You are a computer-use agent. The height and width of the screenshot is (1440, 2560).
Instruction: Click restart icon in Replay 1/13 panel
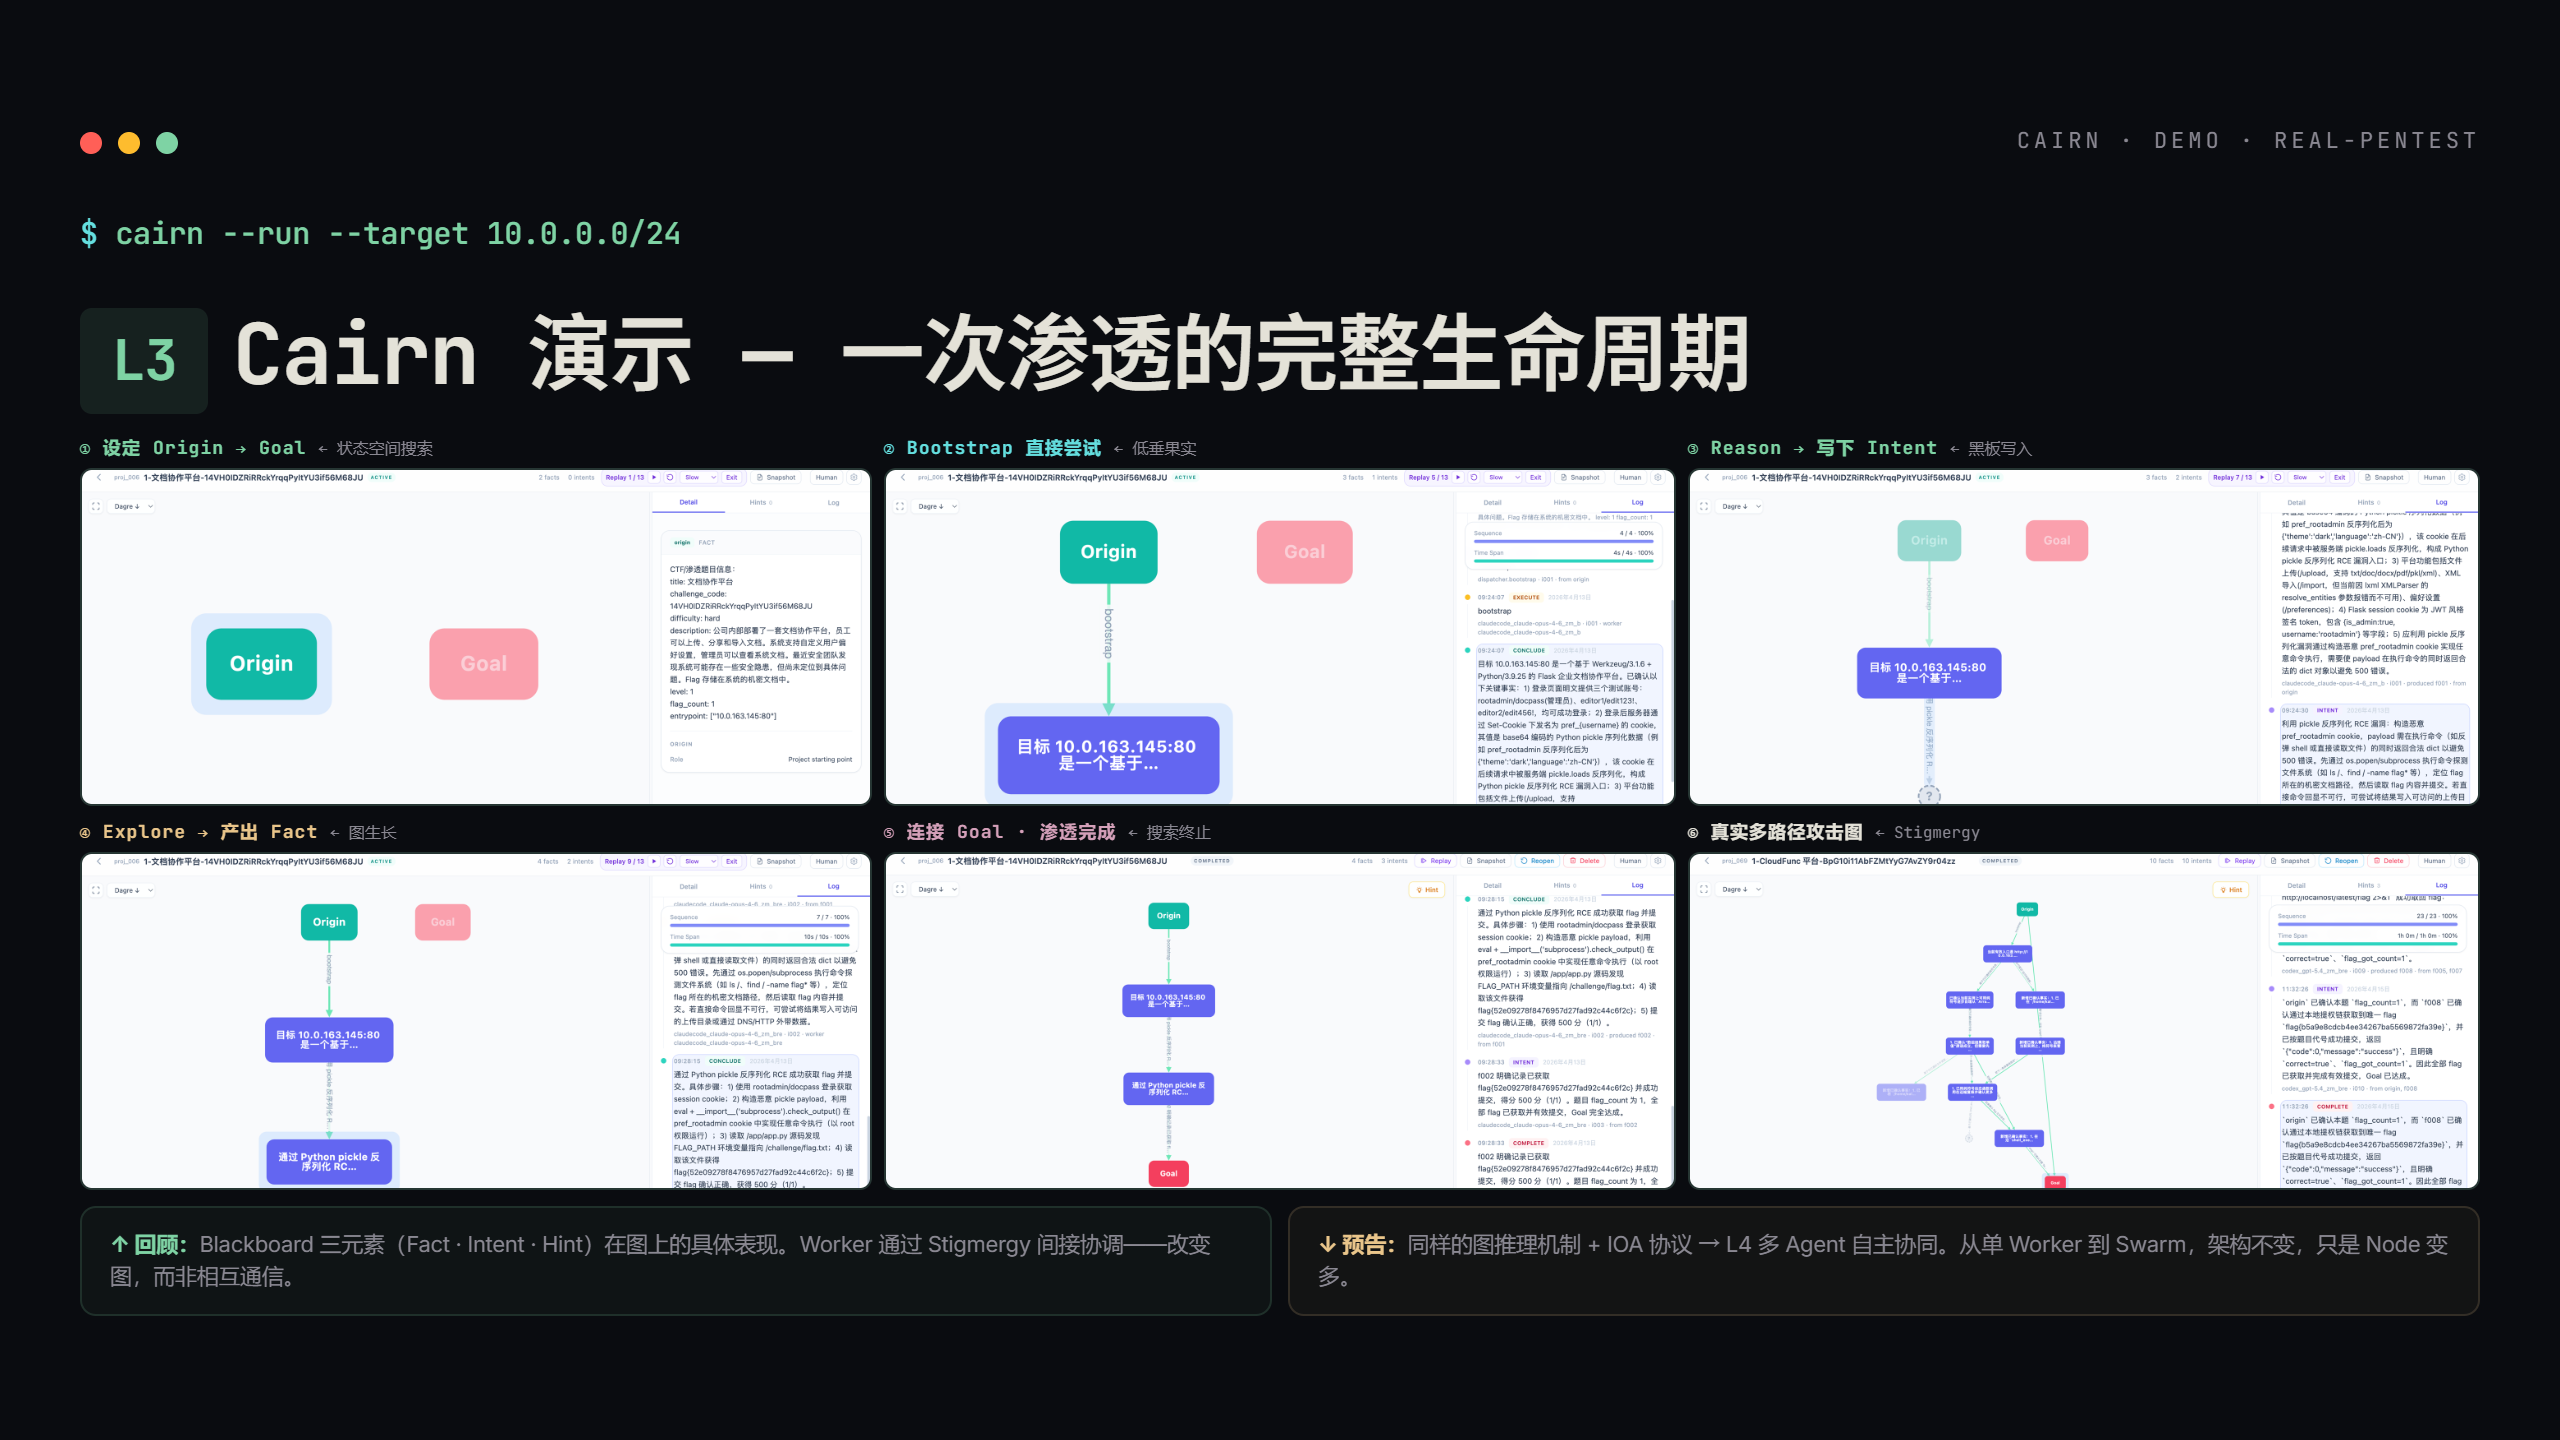670,478
